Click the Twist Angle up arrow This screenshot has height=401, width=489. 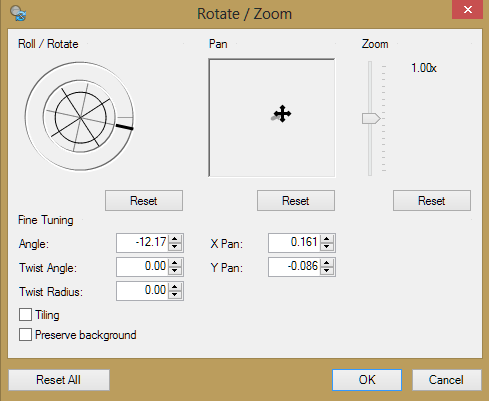[175, 263]
